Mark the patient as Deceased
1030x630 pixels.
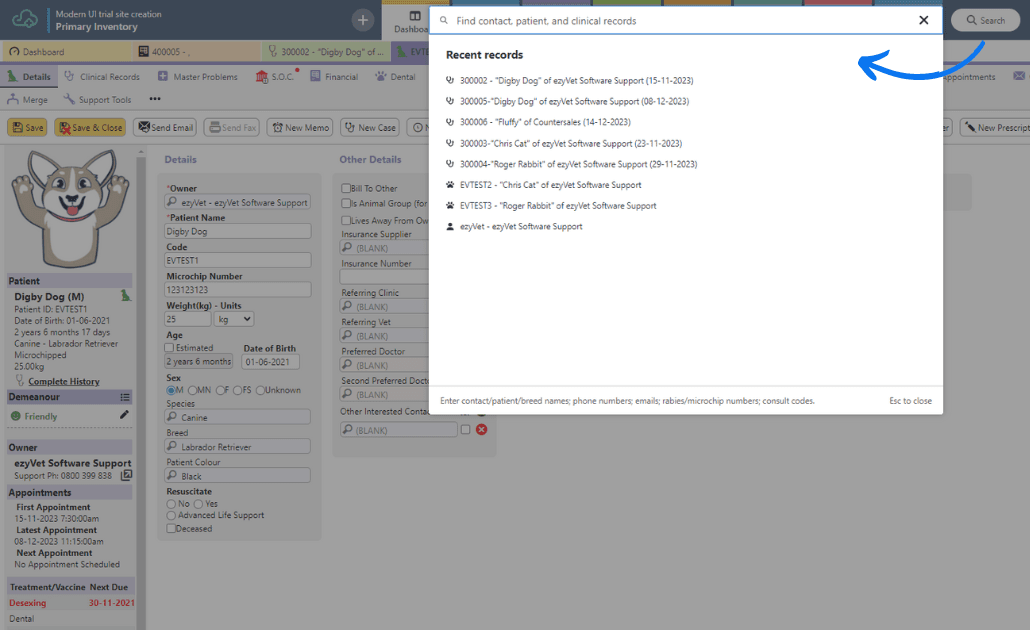(x=171, y=528)
